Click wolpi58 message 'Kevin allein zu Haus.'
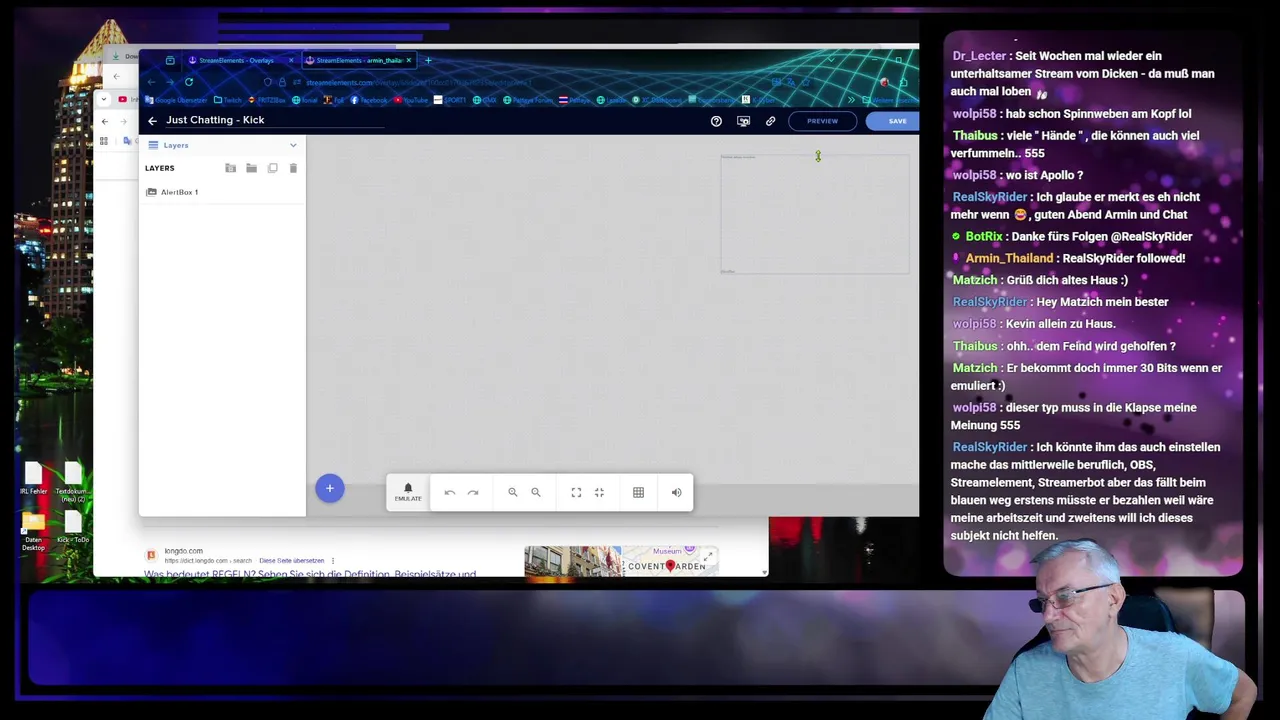 point(1034,324)
